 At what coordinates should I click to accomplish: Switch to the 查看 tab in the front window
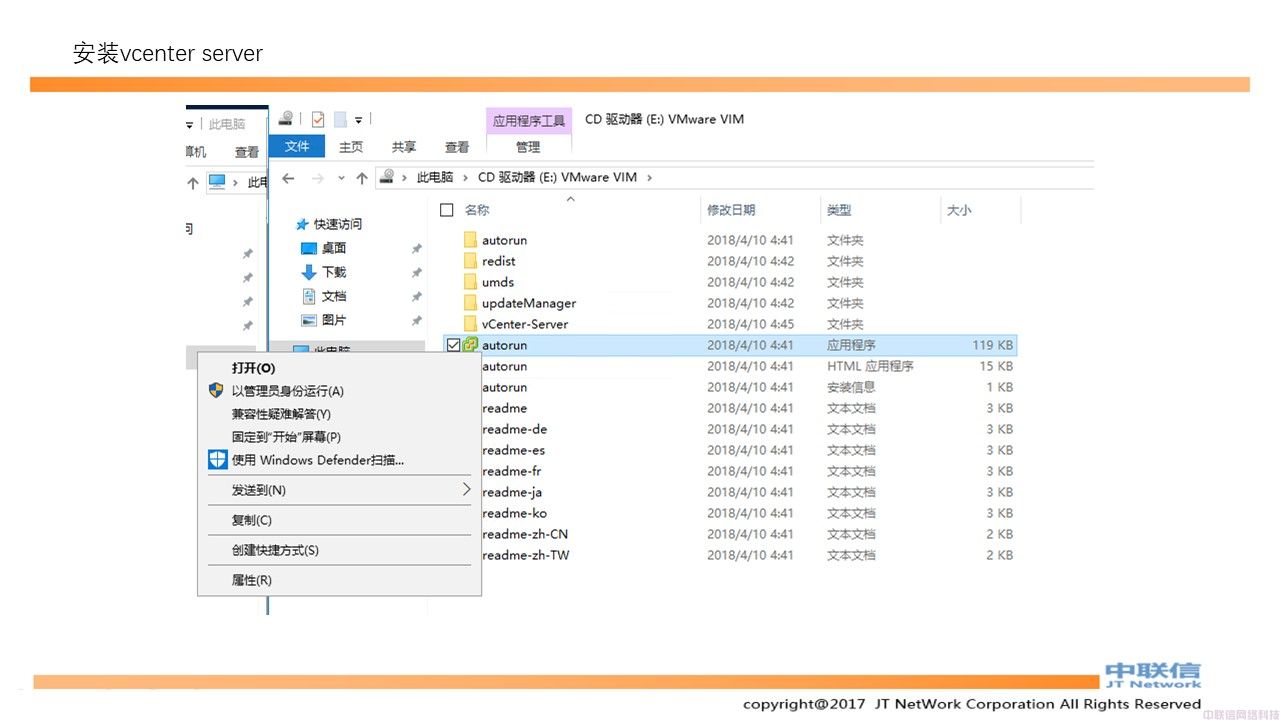pyautogui.click(x=457, y=147)
